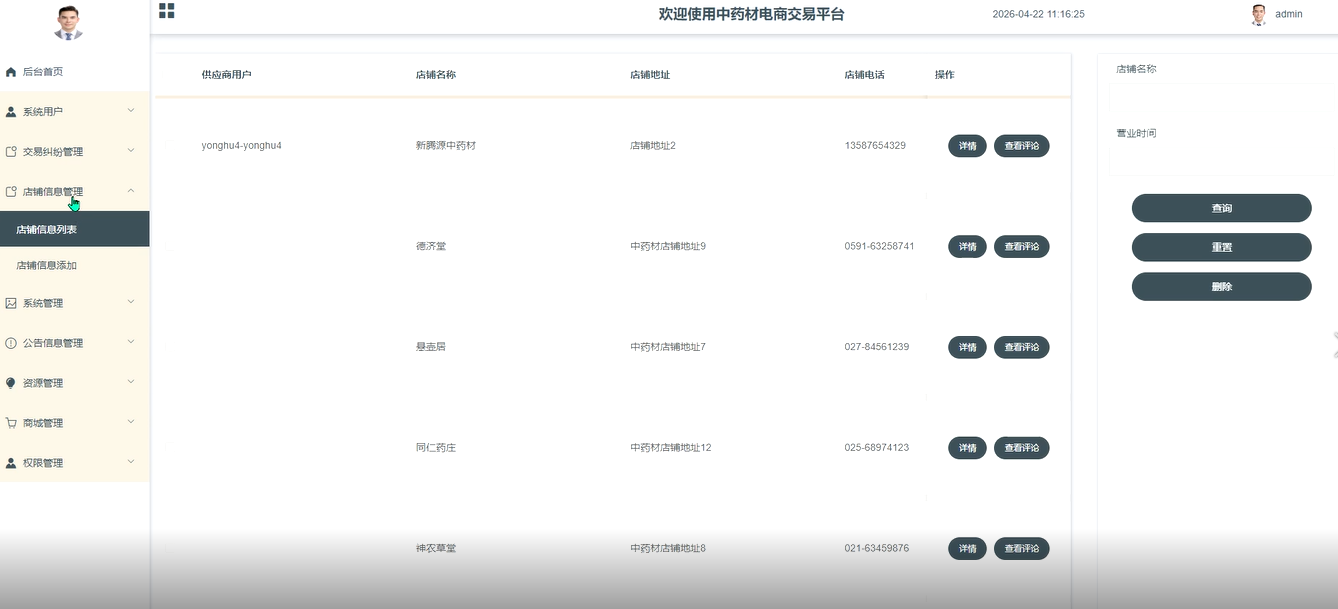This screenshot has height=609, width=1338.
Task: Open 系统用户 menu item
Action: click(75, 112)
